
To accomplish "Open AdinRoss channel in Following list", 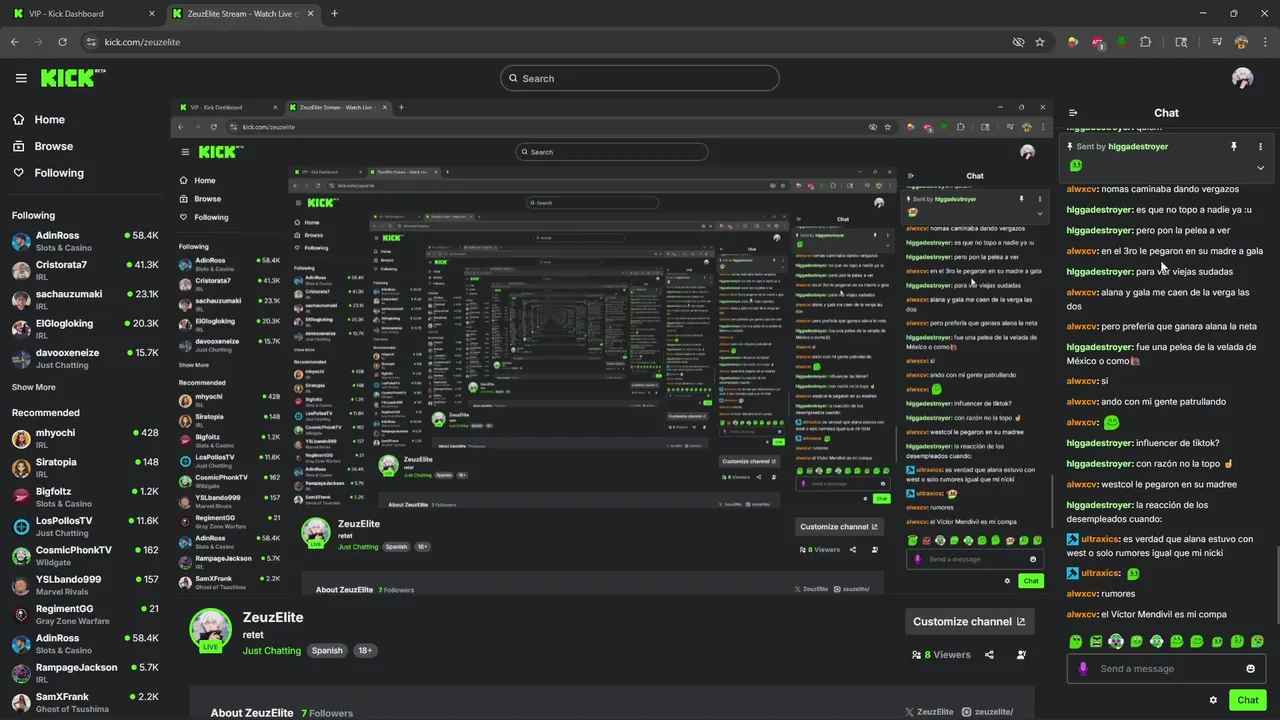I will tap(84, 241).
